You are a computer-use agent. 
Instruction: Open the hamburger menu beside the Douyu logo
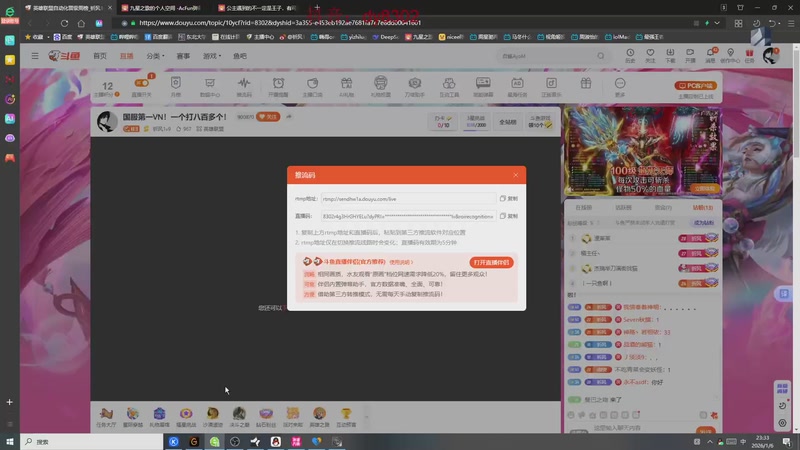tap(35, 56)
